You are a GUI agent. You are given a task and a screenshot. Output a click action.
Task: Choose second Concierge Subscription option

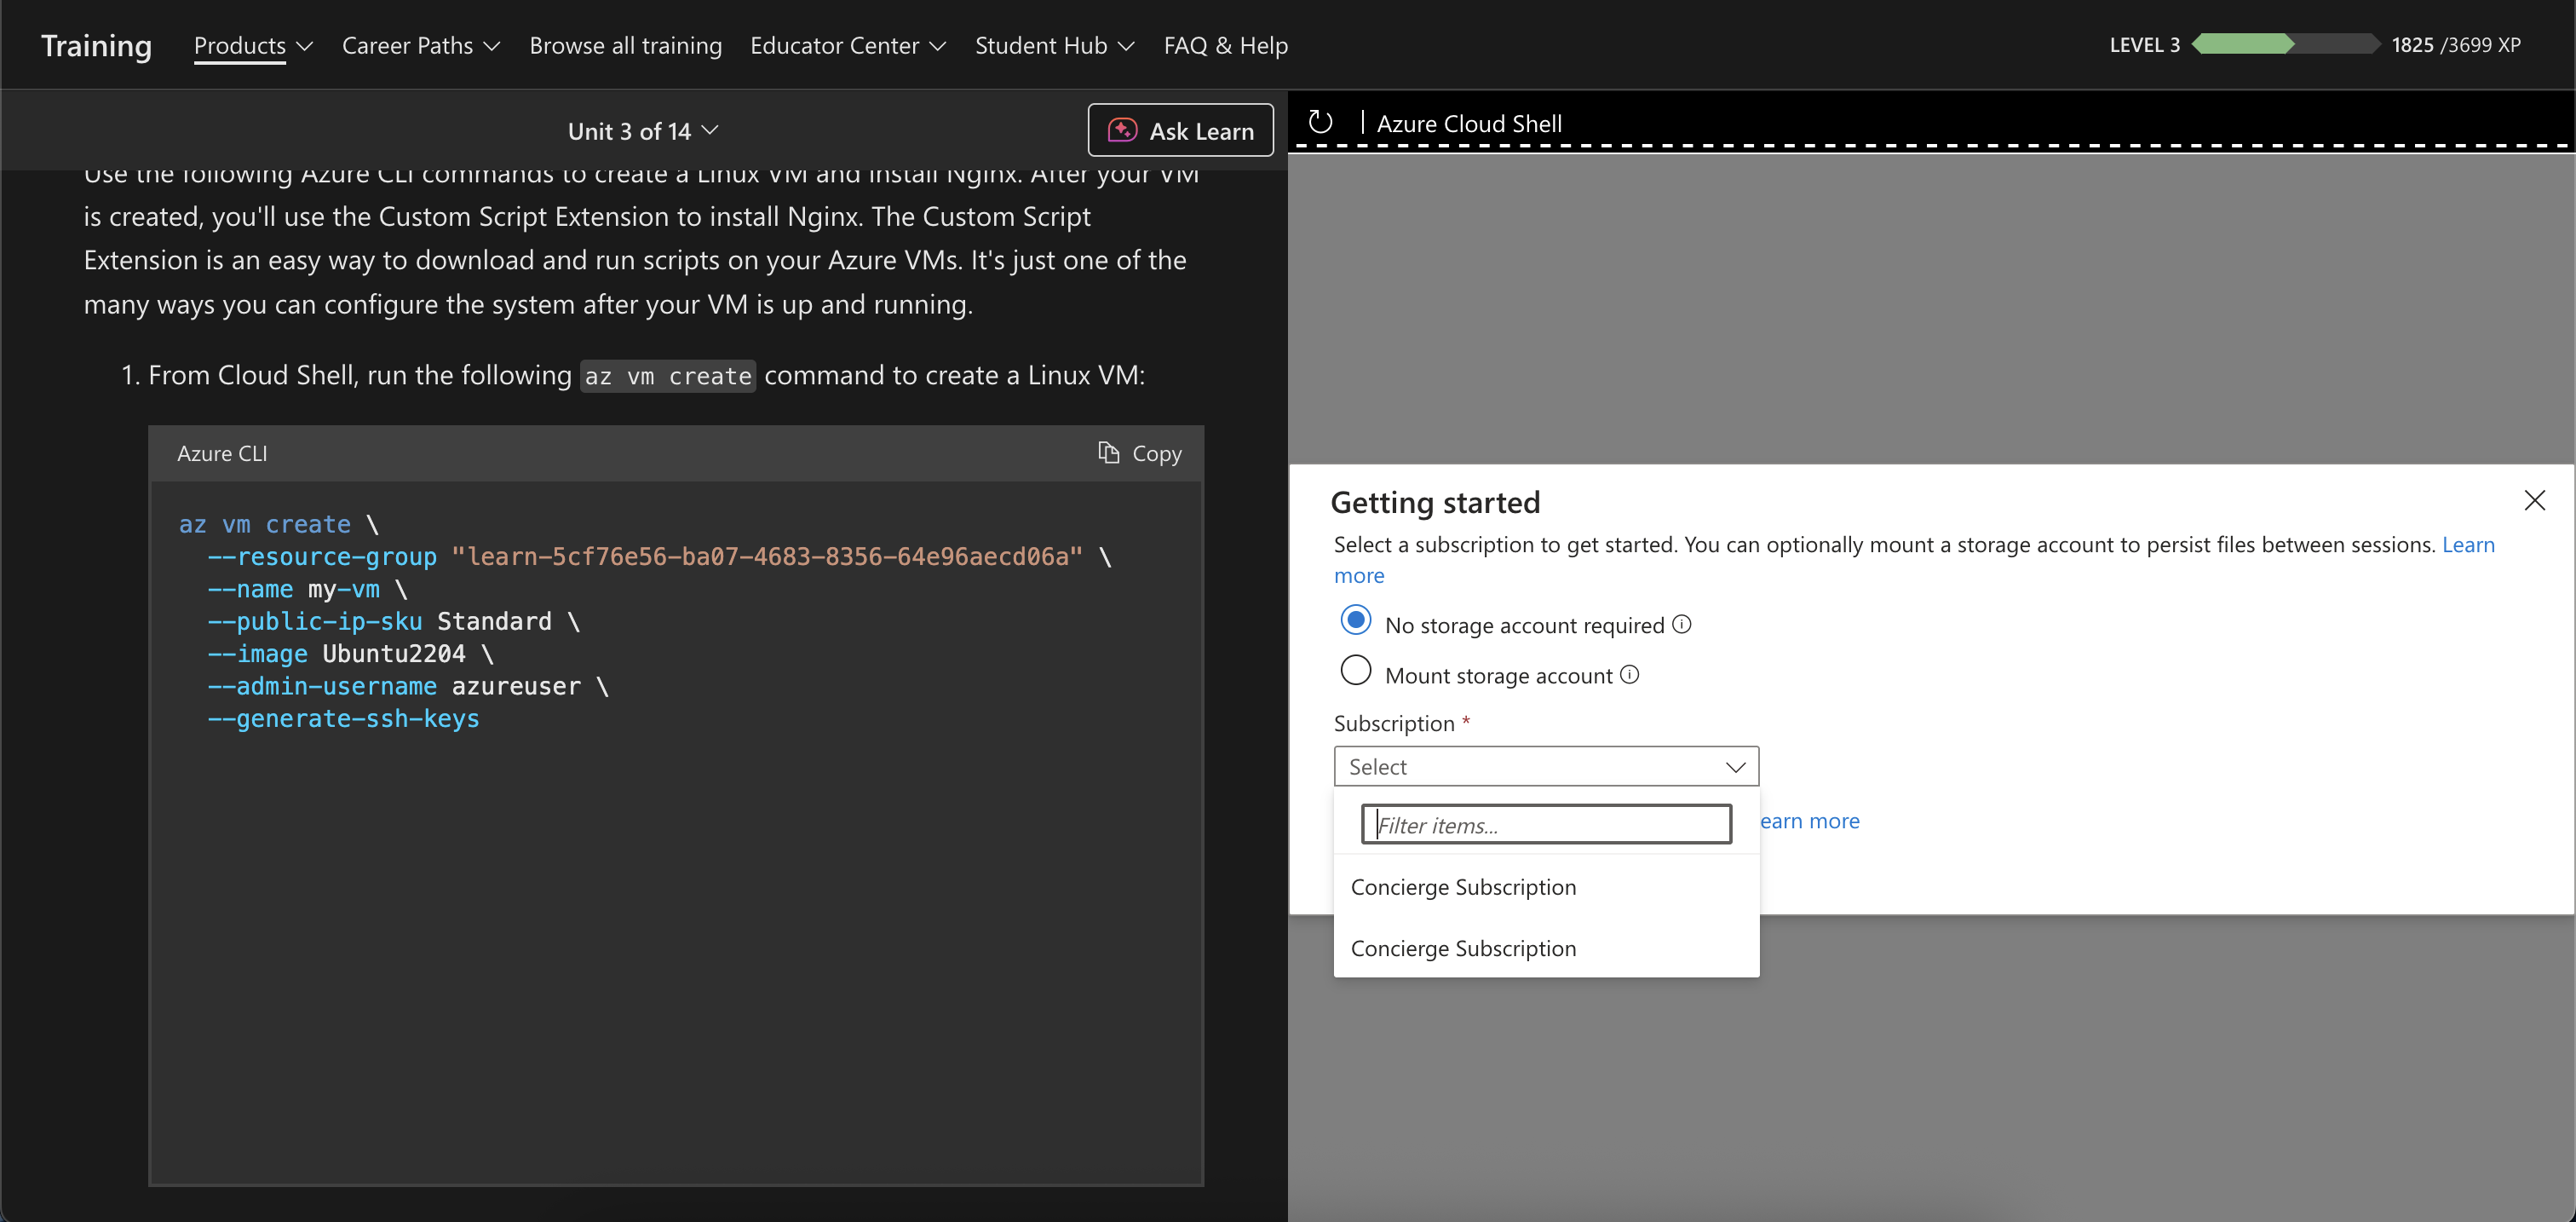[1463, 948]
